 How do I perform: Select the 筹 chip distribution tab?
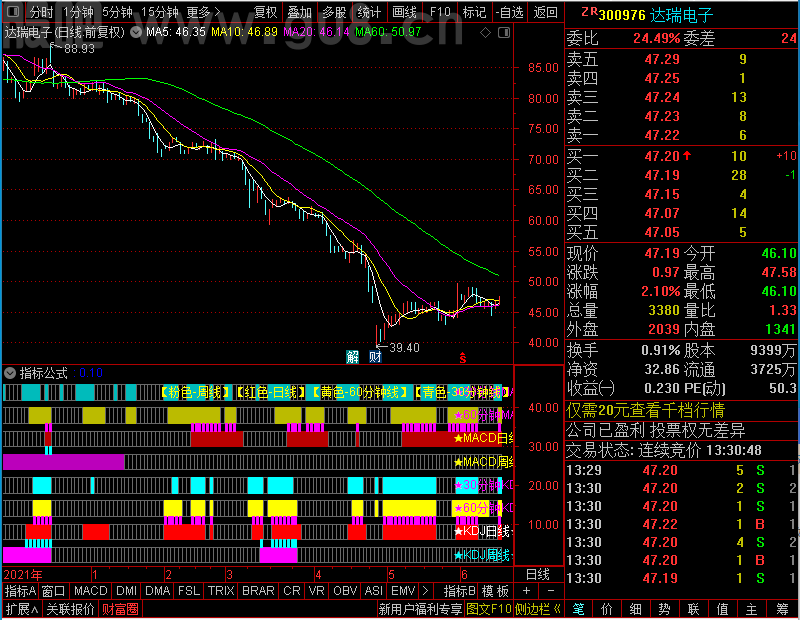click(x=783, y=609)
